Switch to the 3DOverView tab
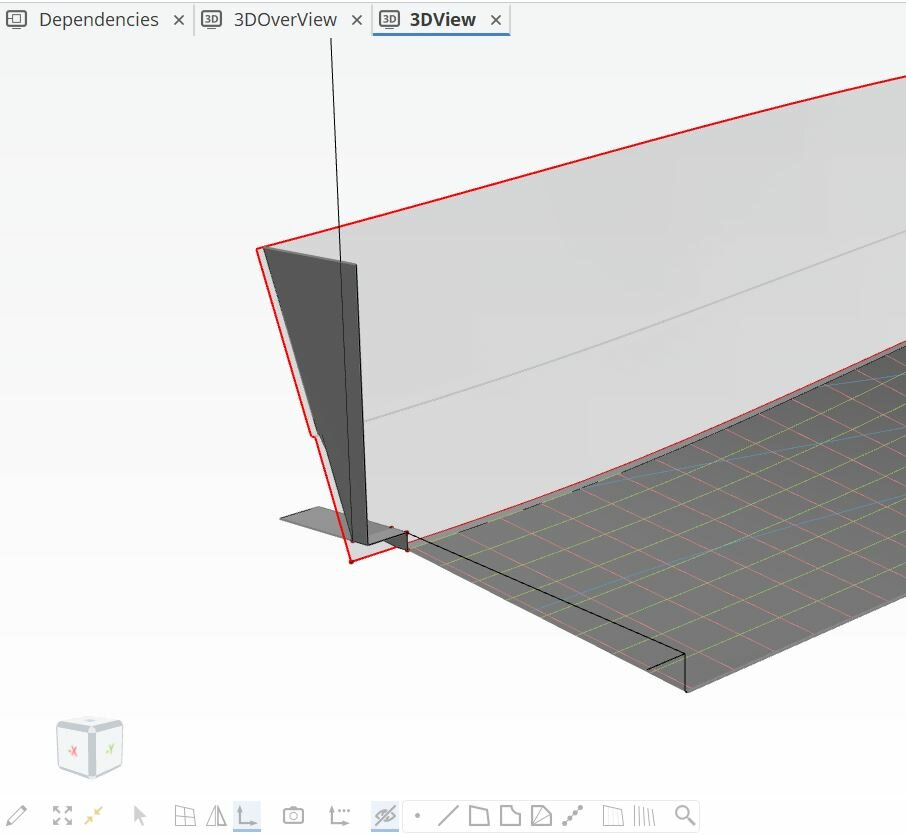 285,20
